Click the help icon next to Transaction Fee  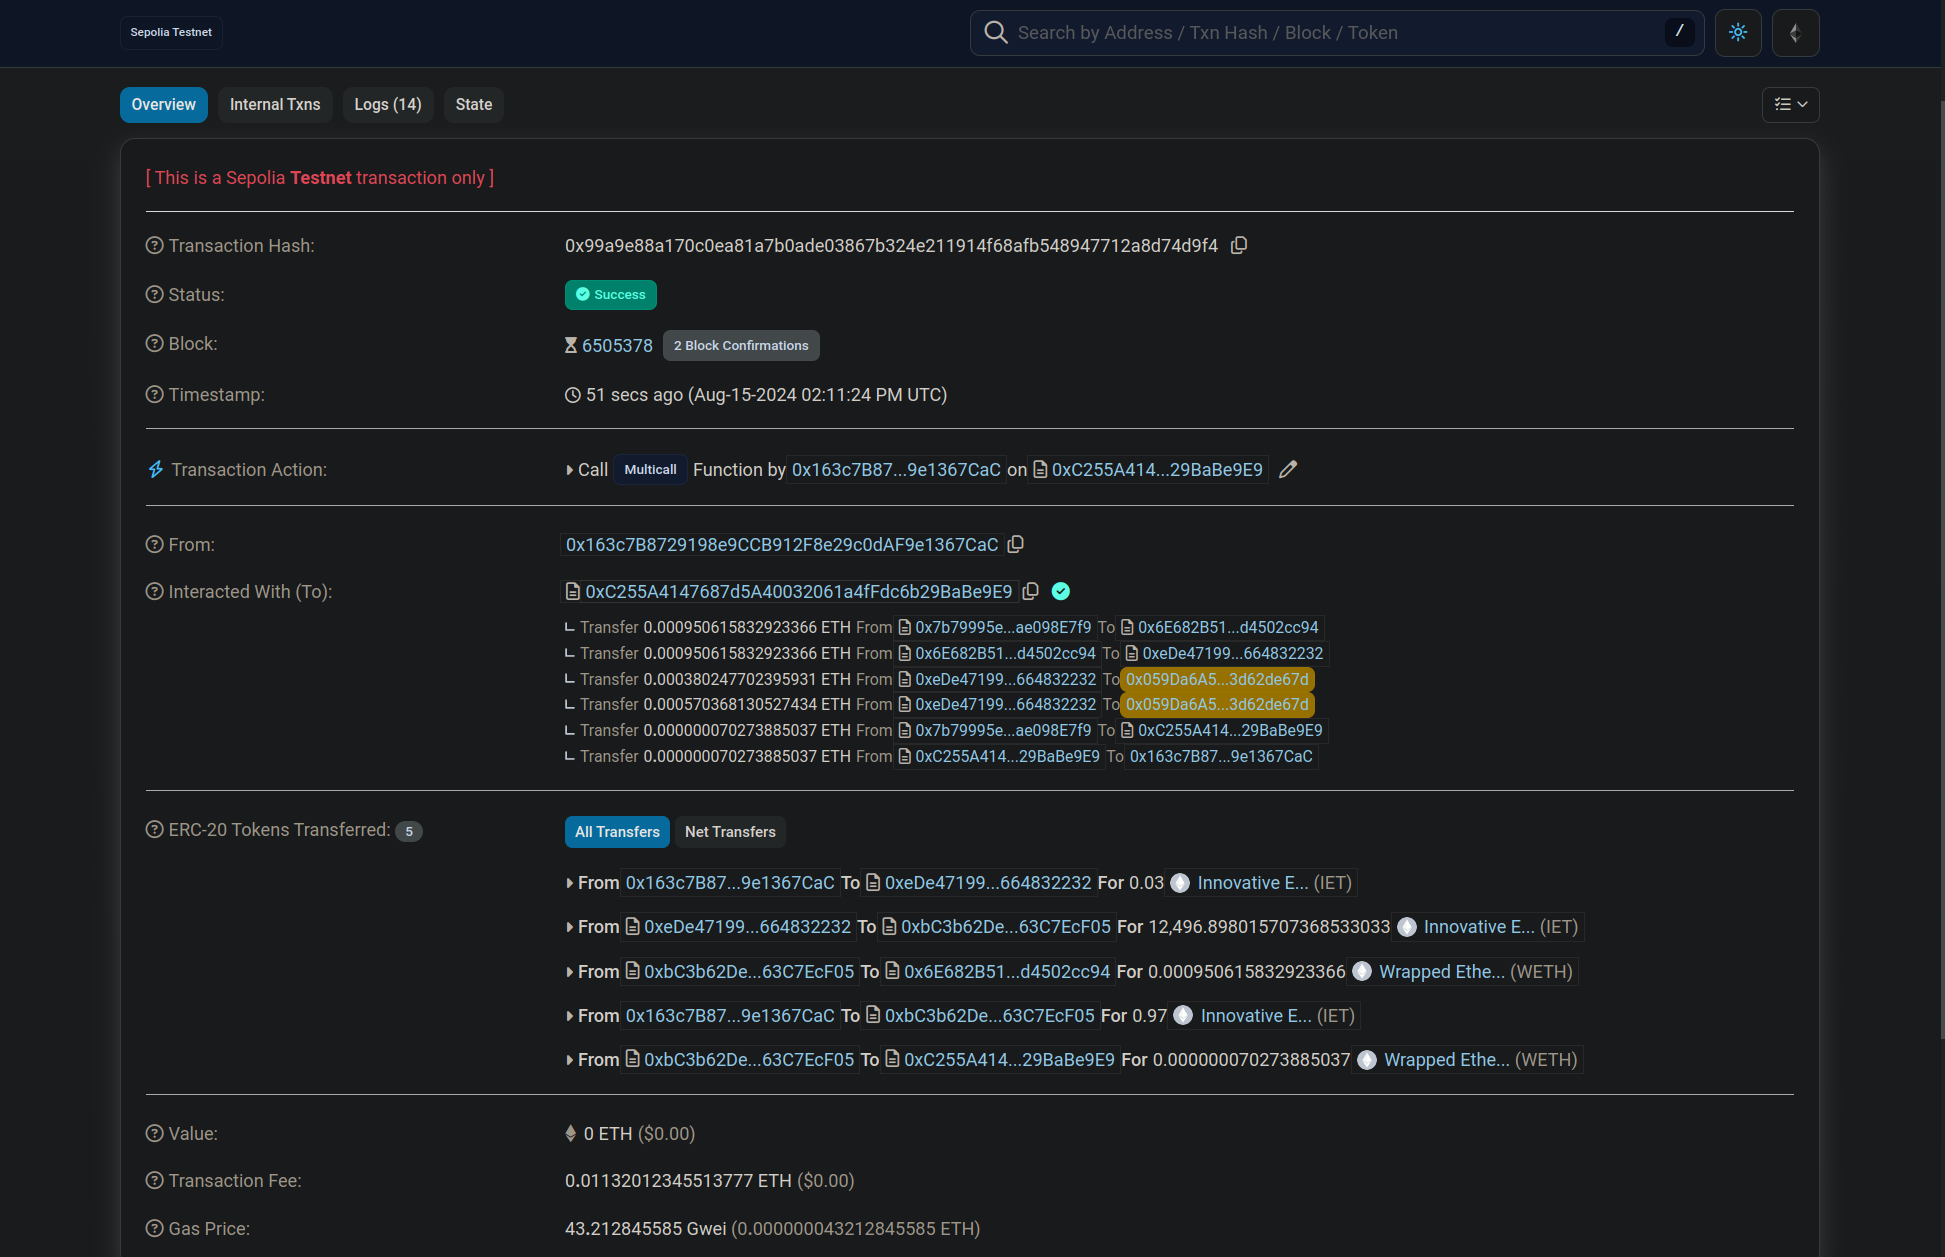[x=154, y=1180]
